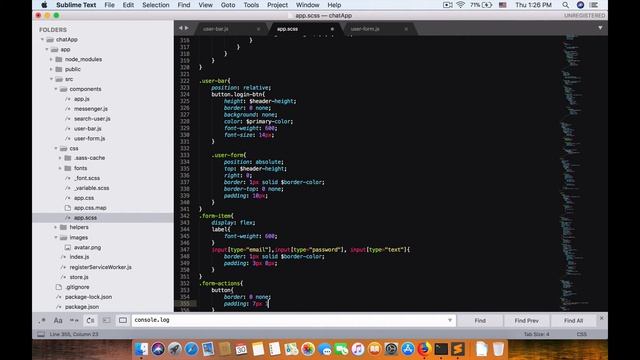Open messenger.js in sidebar

(x=91, y=109)
